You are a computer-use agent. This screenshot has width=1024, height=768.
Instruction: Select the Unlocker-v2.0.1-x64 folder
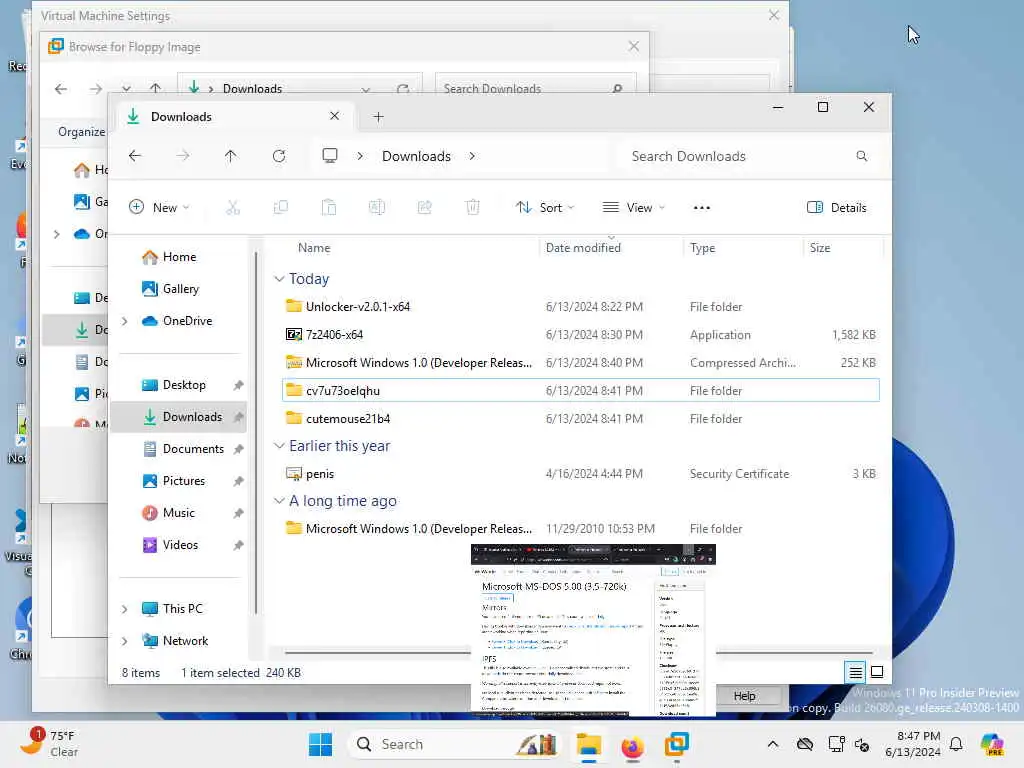581,306
